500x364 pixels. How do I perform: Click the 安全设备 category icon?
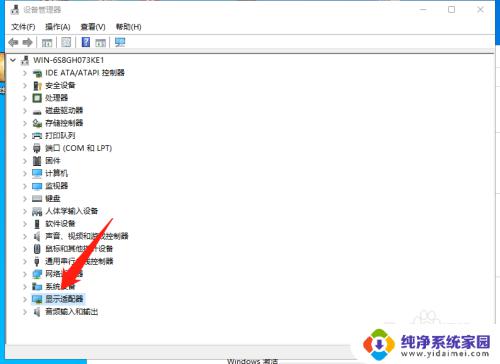(37, 86)
